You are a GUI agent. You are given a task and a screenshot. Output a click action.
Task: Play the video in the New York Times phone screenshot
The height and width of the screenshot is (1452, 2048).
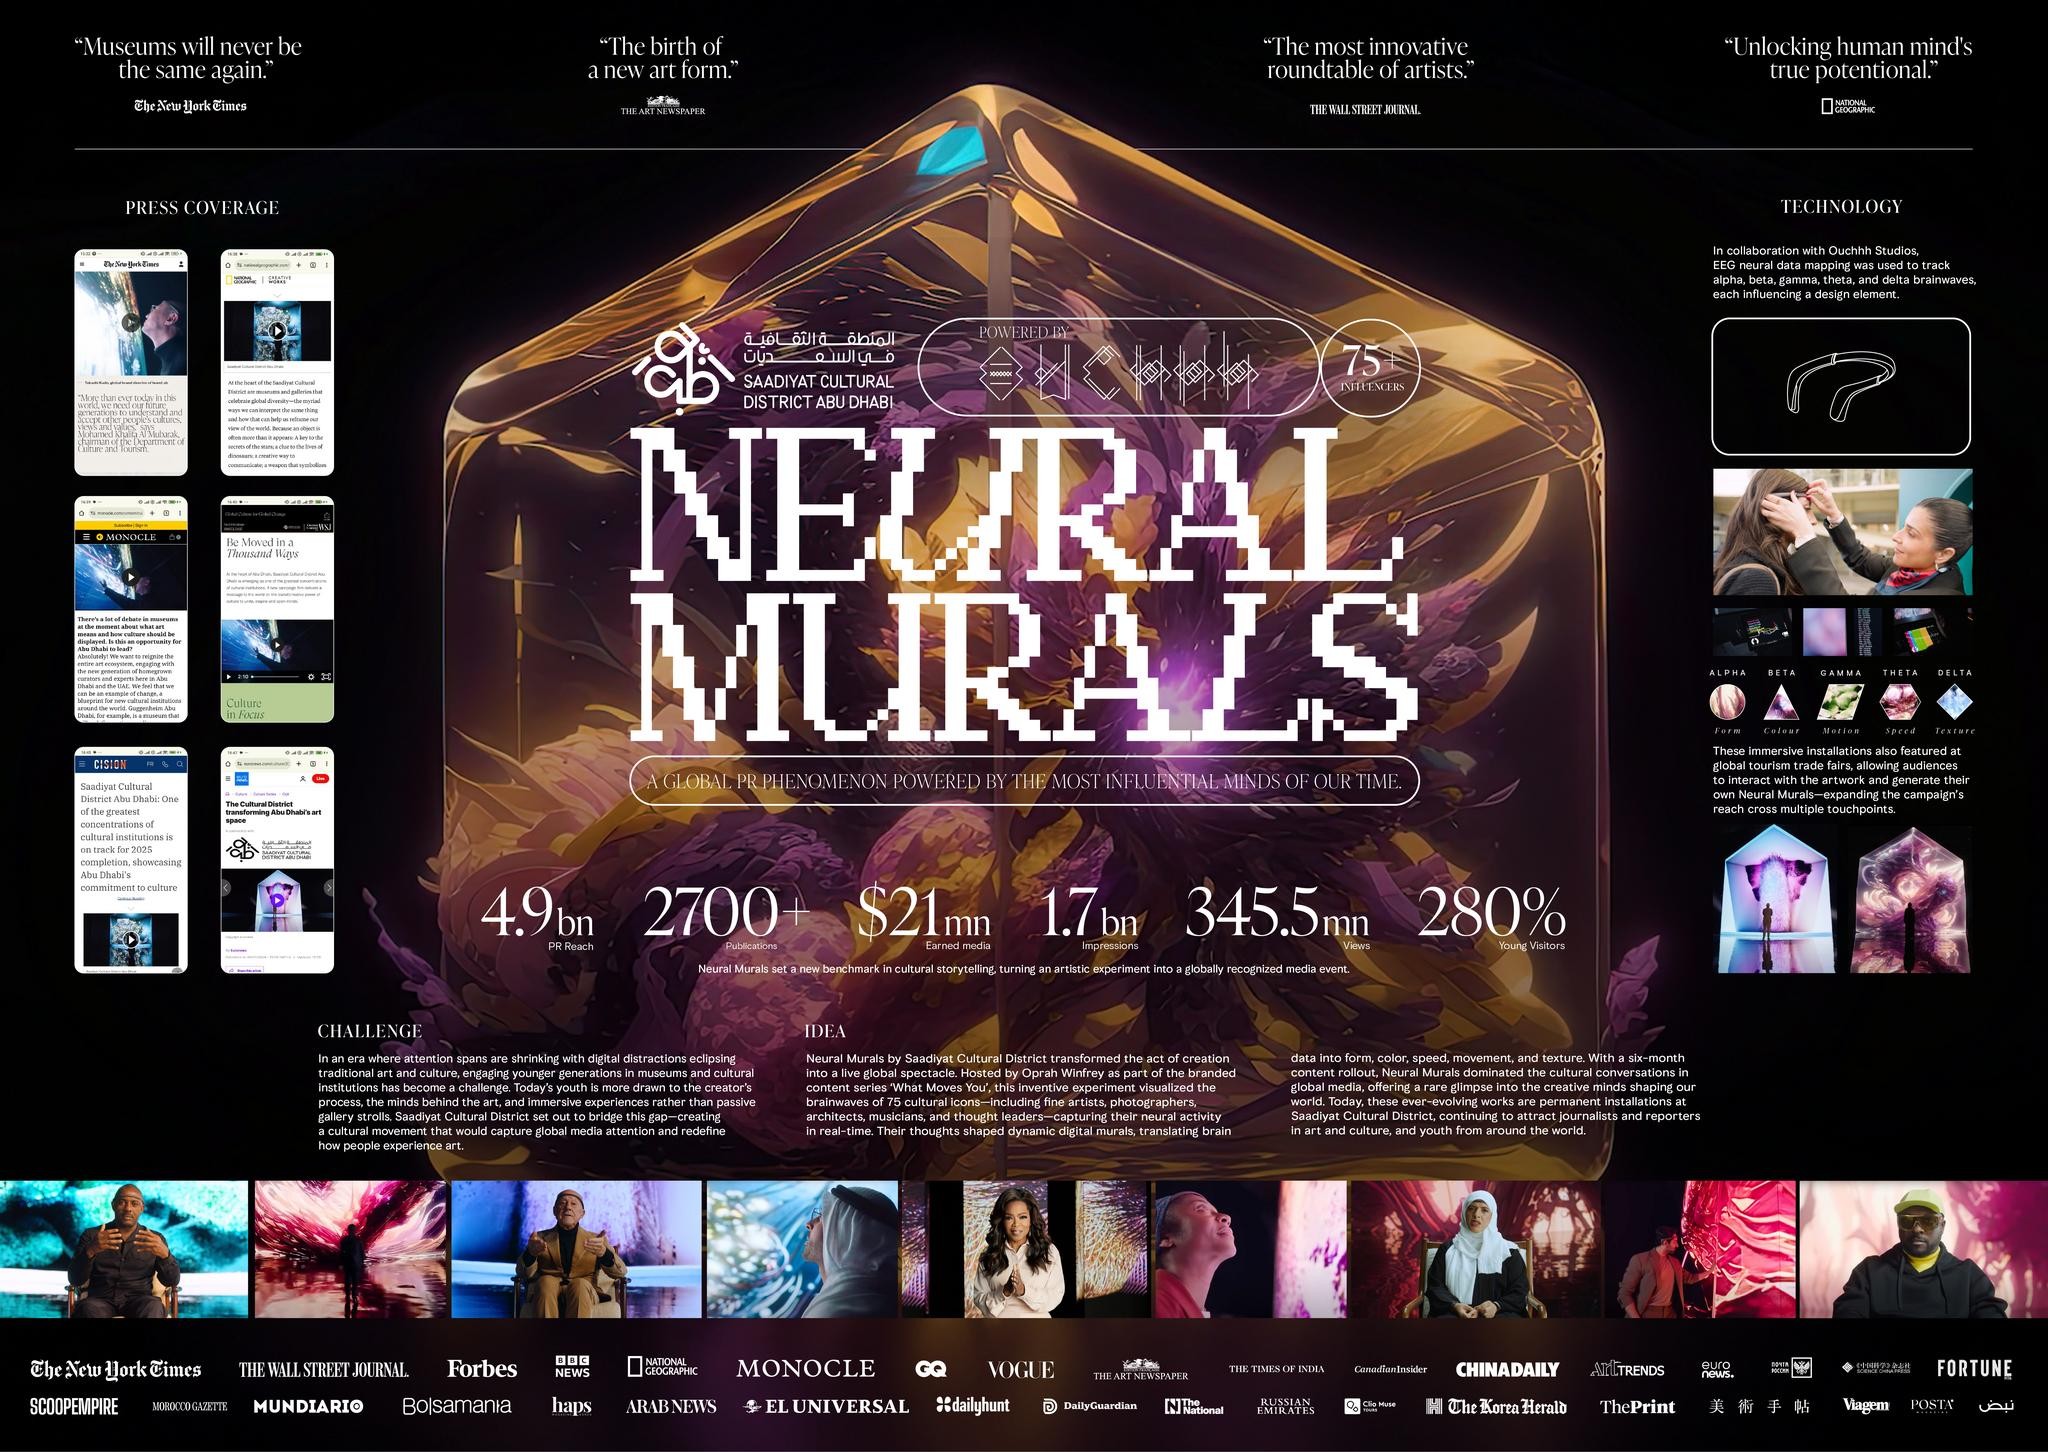[131, 322]
